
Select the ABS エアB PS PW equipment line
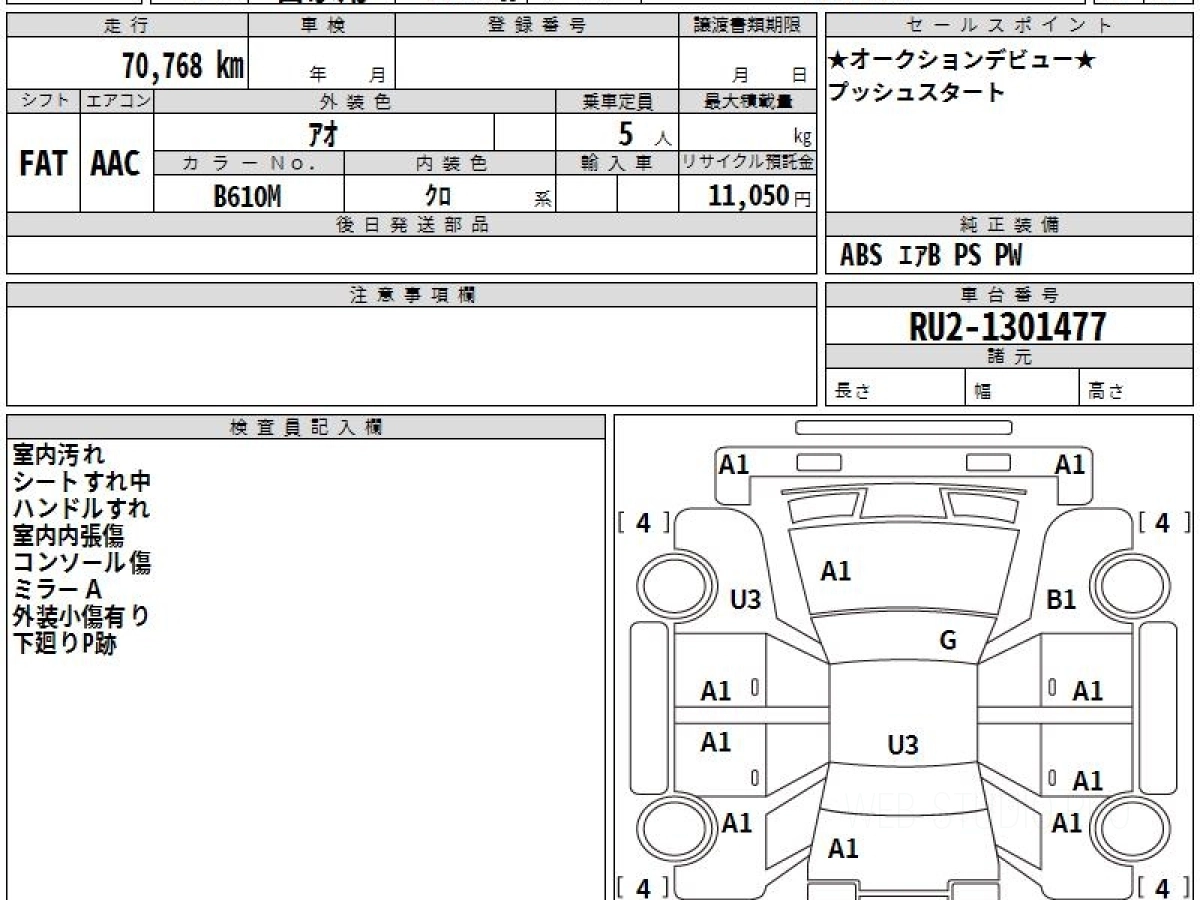pyautogui.click(x=931, y=256)
